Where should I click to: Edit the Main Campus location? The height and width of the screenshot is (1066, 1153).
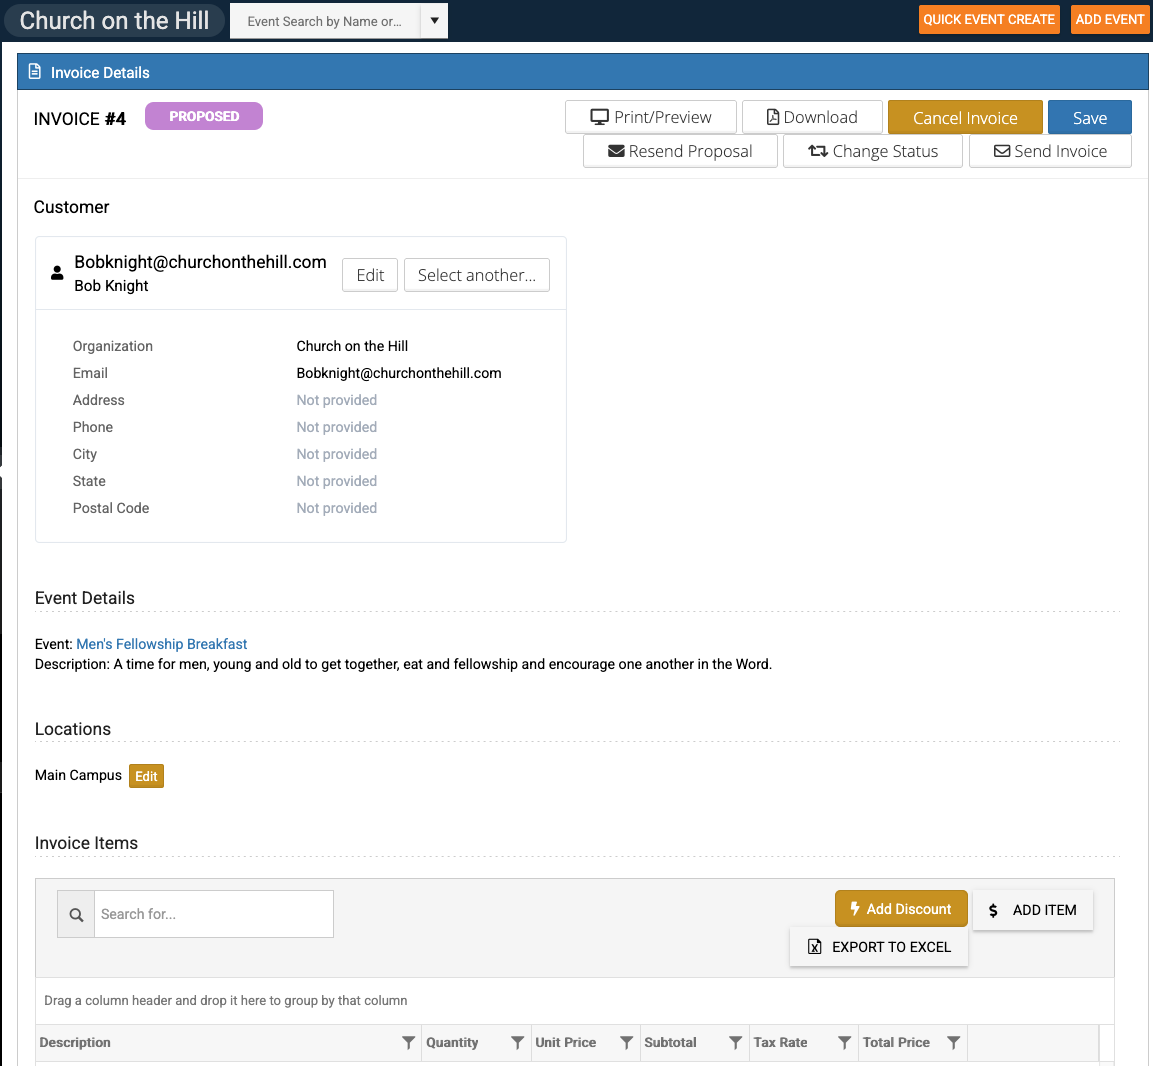tap(146, 776)
